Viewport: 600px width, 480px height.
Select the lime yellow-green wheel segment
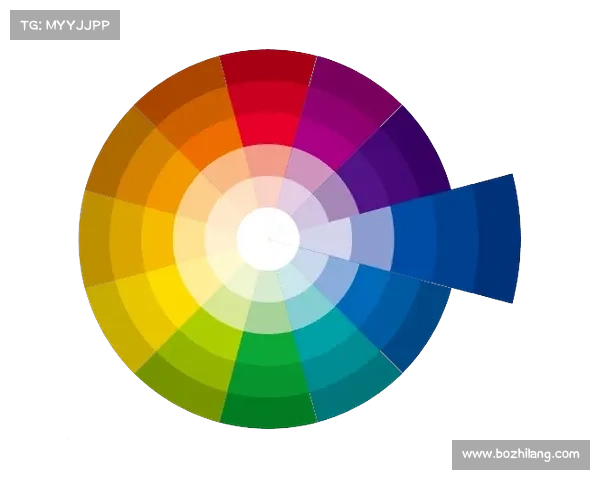click(x=210, y=330)
